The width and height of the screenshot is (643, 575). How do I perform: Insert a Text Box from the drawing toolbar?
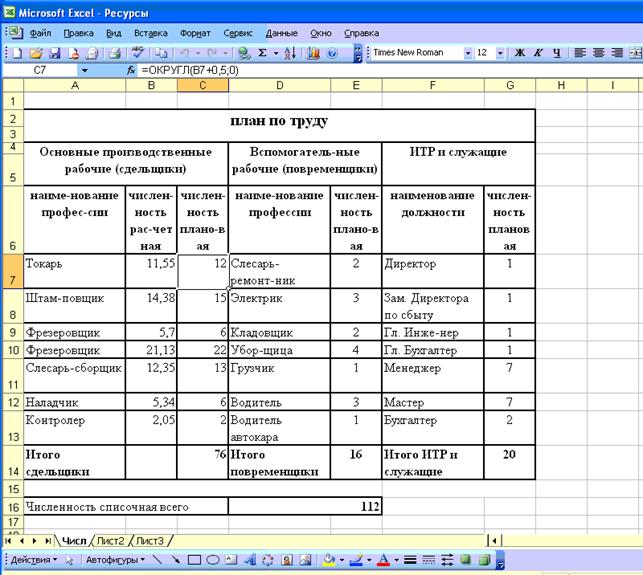[x=231, y=559]
